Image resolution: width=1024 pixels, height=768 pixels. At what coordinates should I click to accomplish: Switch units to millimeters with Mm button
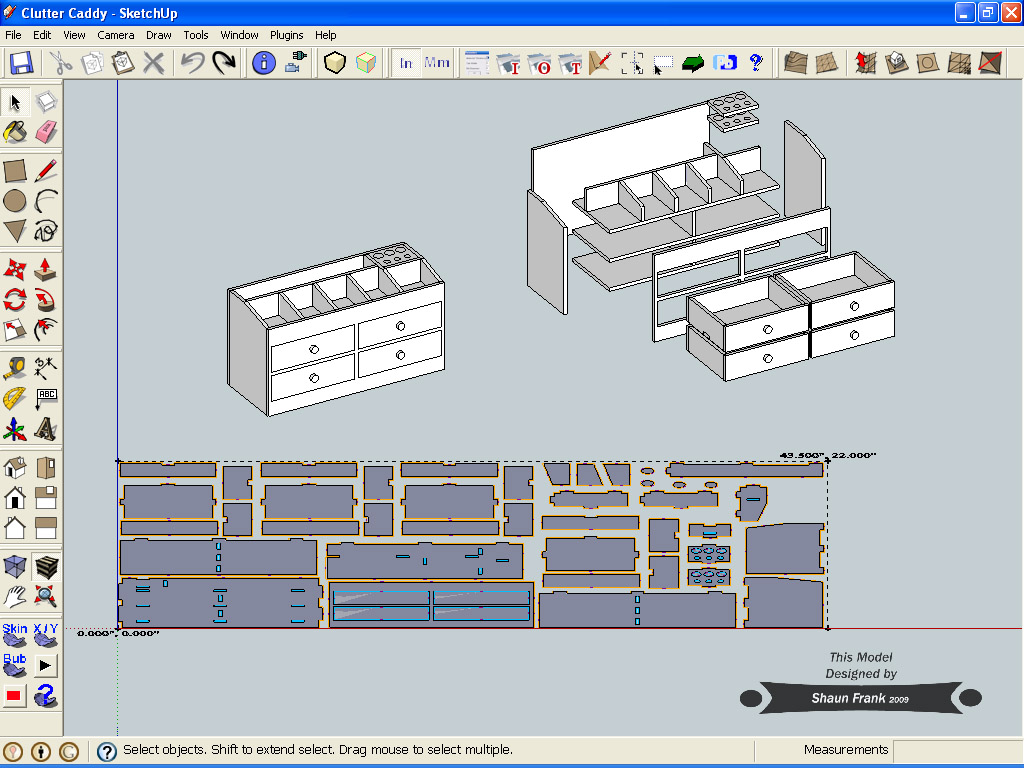click(x=437, y=63)
